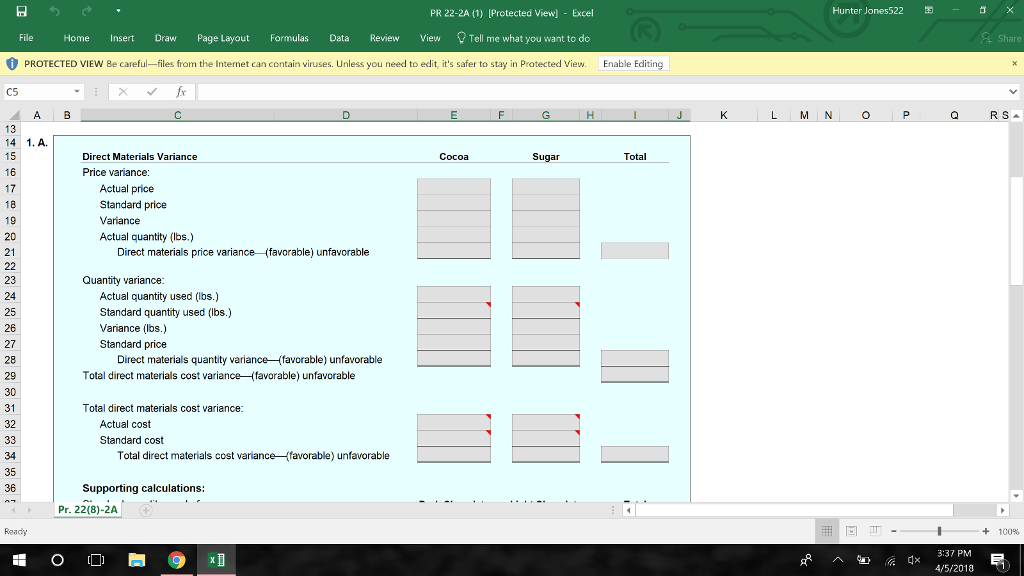Click Total cell in row 34

635,455
